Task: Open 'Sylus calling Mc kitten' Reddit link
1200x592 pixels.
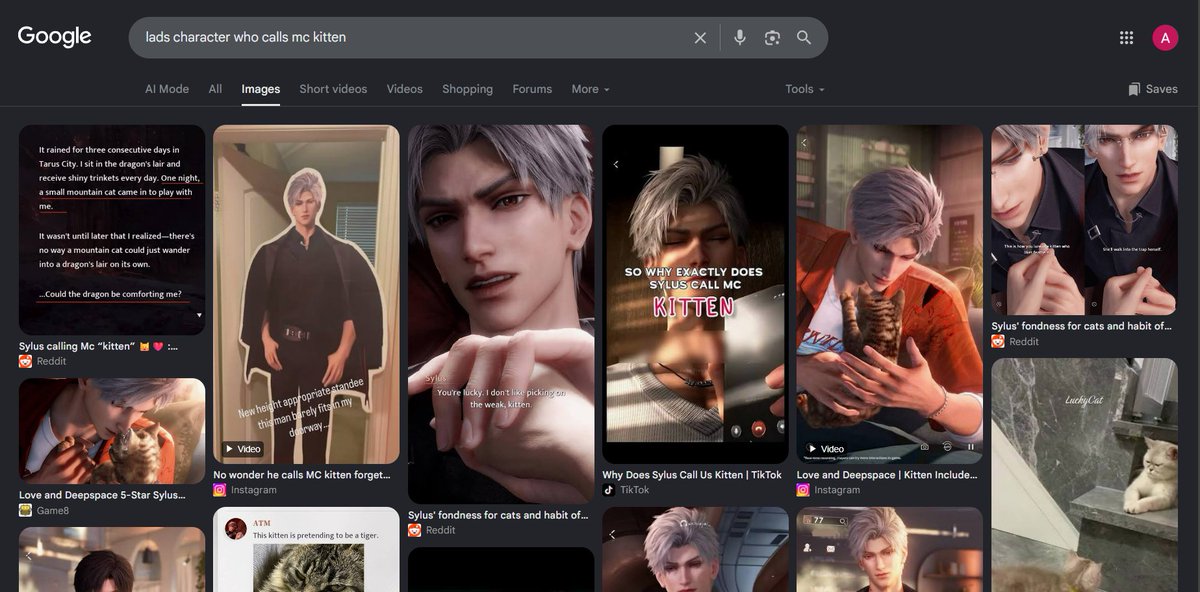Action: (98, 346)
